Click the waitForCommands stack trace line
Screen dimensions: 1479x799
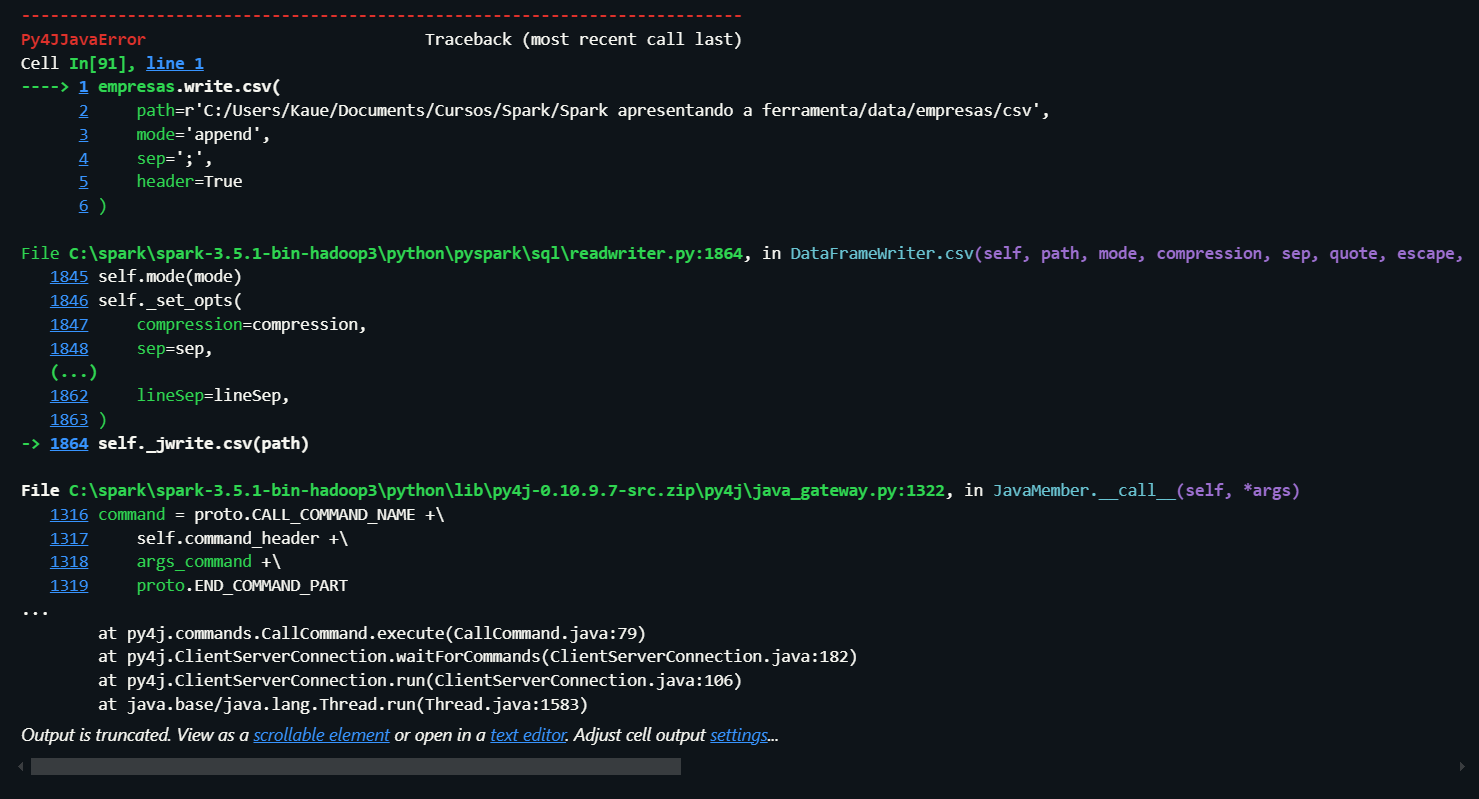click(x=478, y=657)
